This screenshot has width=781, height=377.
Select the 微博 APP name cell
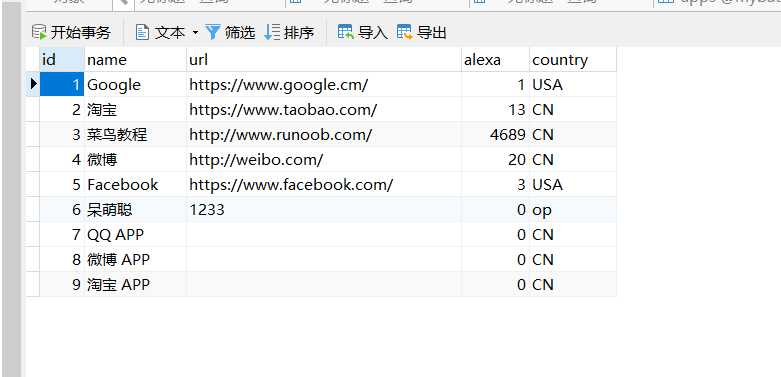point(135,259)
